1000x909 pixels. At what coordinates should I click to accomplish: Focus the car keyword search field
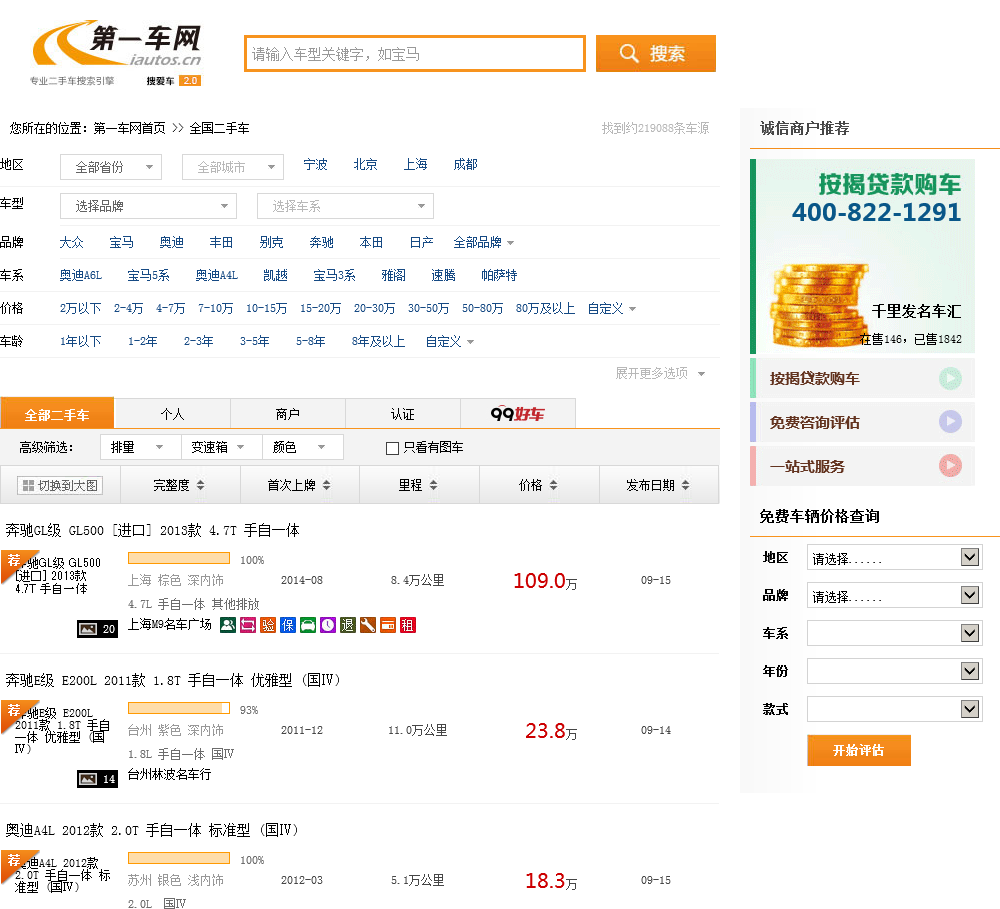tap(415, 54)
